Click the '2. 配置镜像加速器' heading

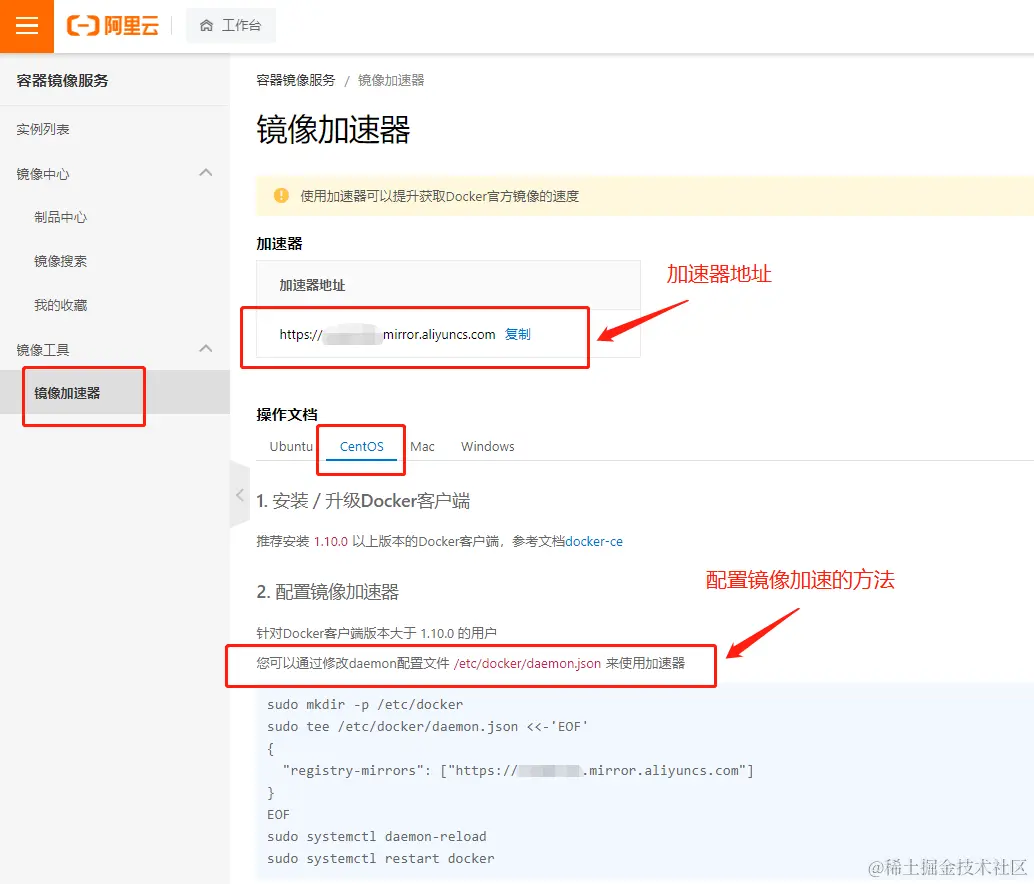click(x=328, y=592)
